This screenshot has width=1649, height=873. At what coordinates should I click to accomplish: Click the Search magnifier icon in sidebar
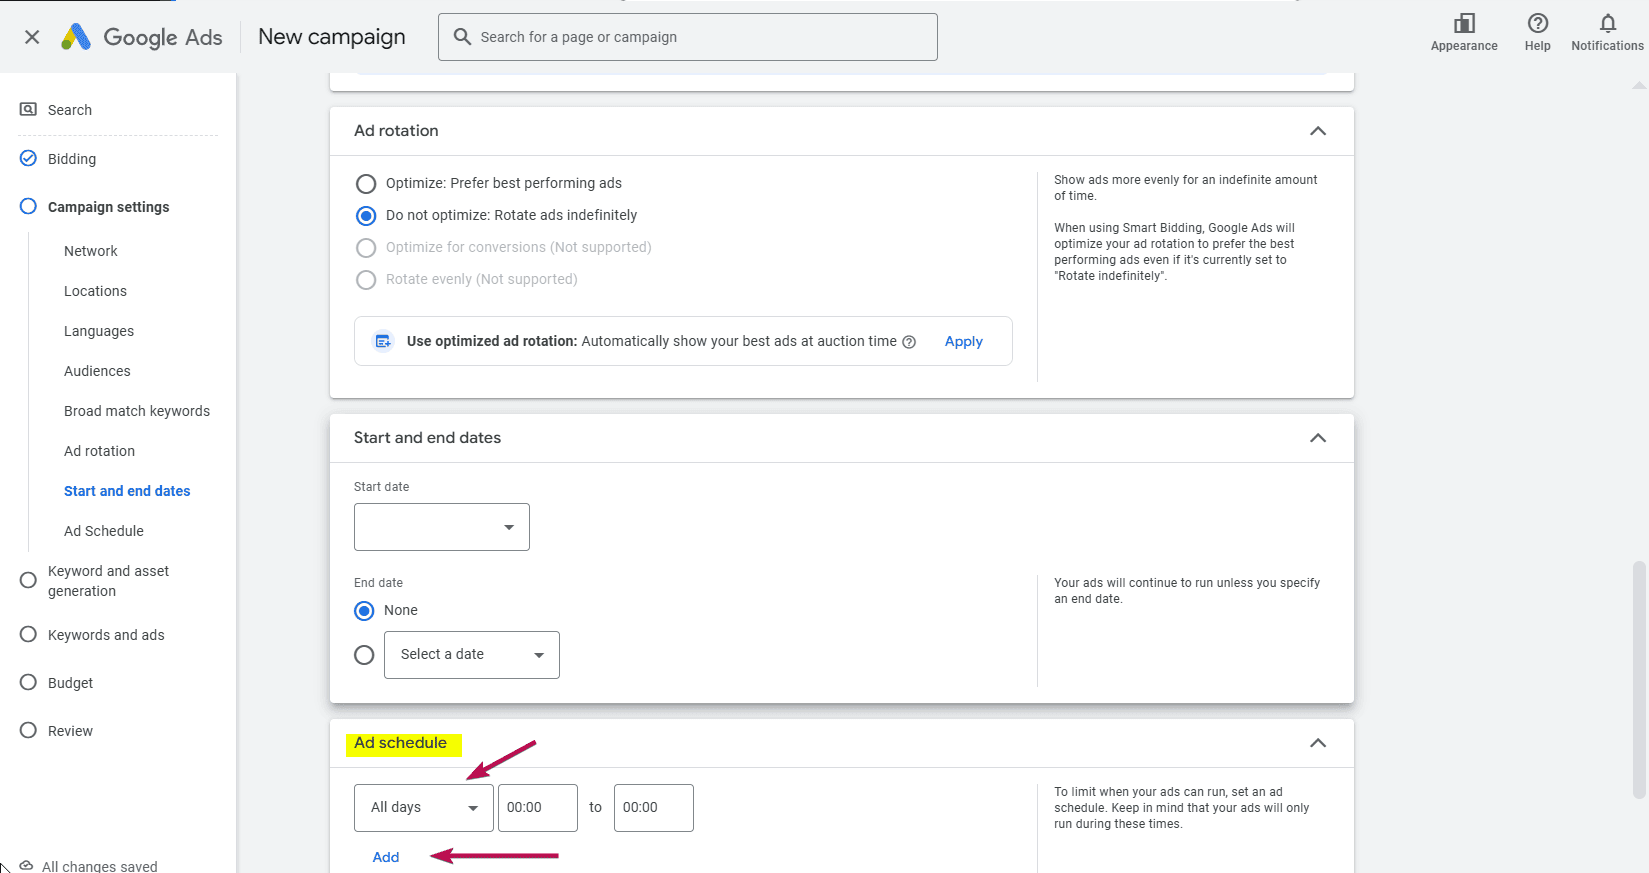click(29, 110)
